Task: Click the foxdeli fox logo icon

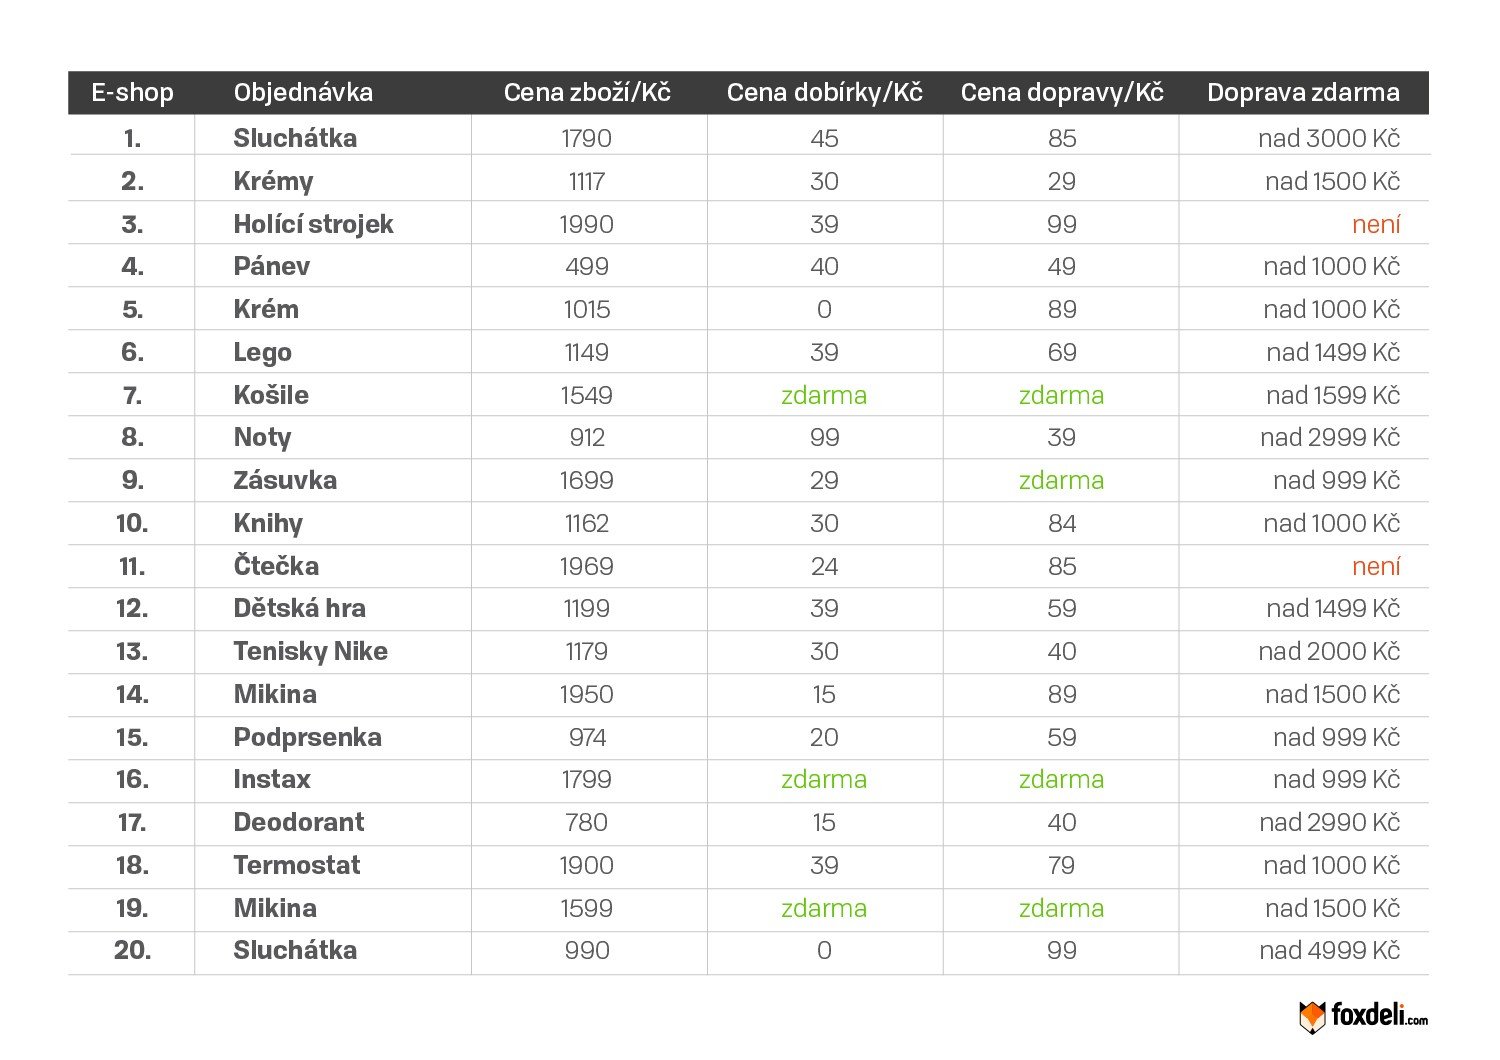Action: coord(1312,1017)
